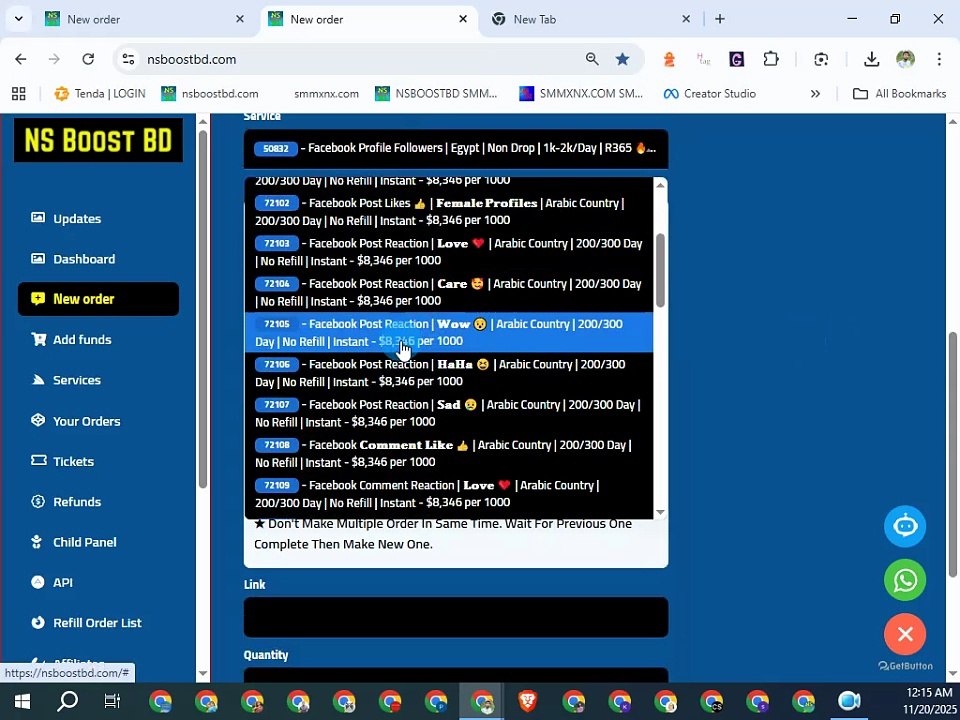Open the Updates sidebar item

coord(66,219)
